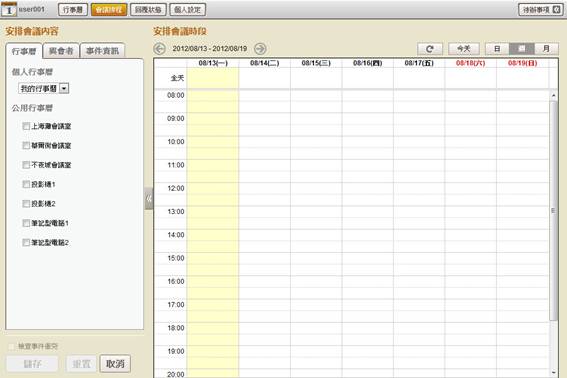
Task: Click the scrollbar up arrow of the time grid
Action: coord(553,96)
